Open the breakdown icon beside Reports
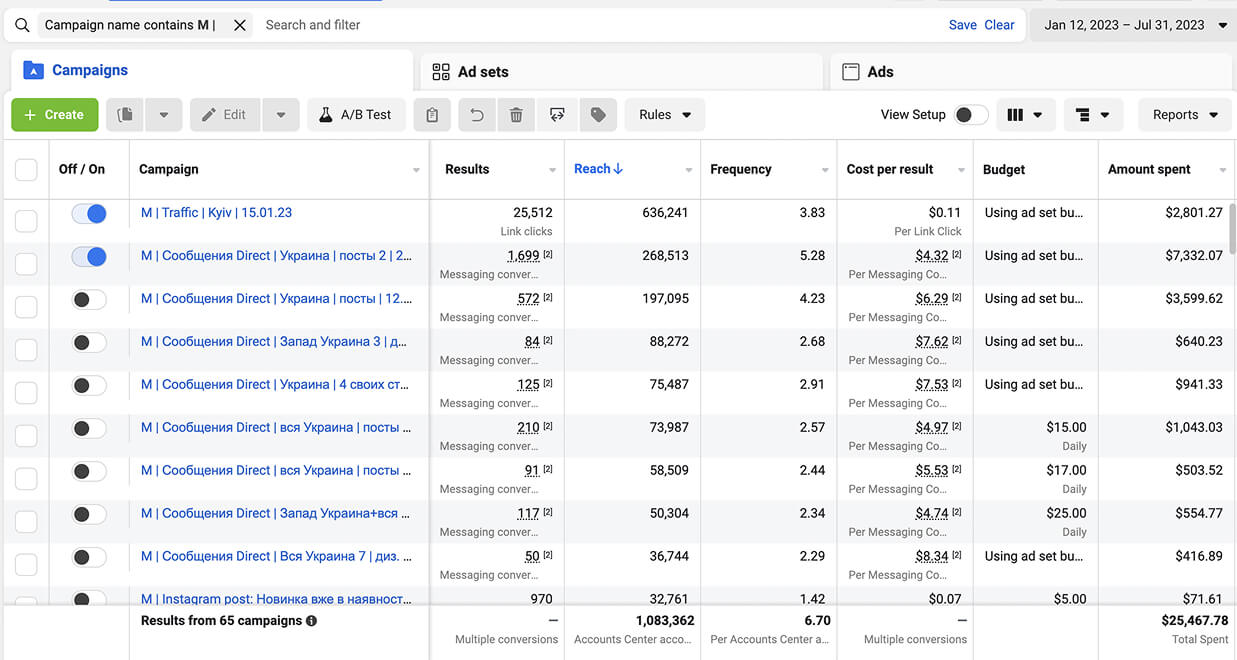This screenshot has width=1237, height=660. [x=1093, y=115]
